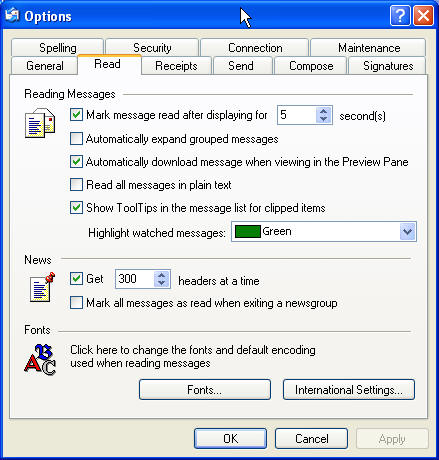The image size is (439, 460).
Task: Open the Signatures tab
Action: [x=388, y=66]
